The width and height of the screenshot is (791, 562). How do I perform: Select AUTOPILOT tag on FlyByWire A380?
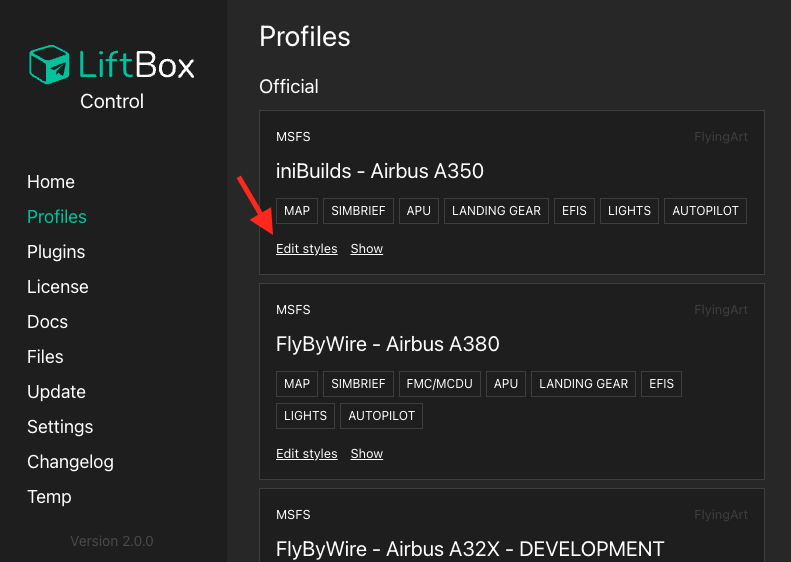381,416
